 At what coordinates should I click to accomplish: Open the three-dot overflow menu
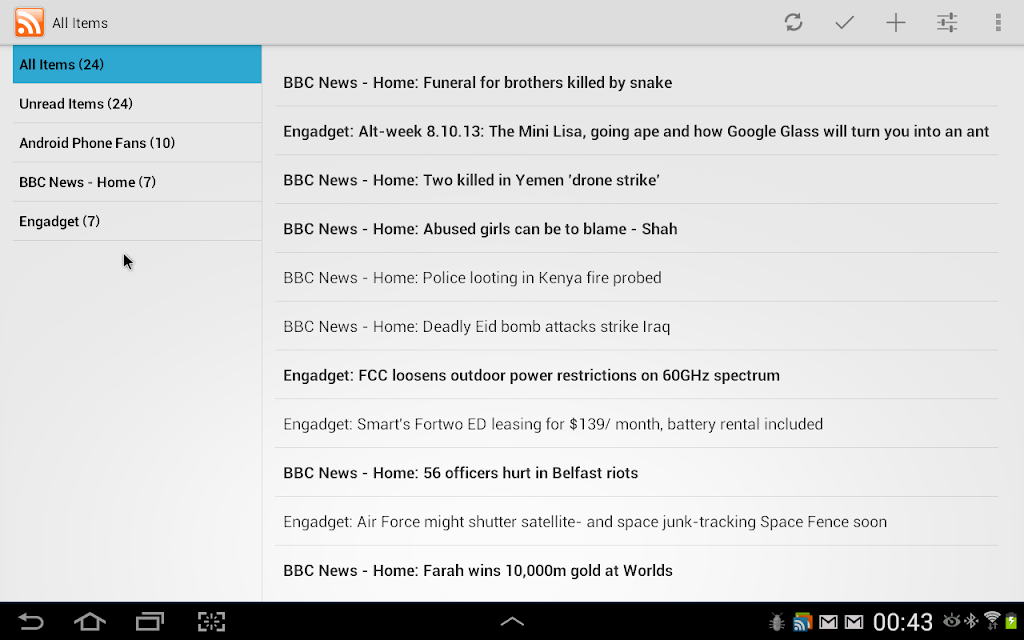[x=998, y=22]
